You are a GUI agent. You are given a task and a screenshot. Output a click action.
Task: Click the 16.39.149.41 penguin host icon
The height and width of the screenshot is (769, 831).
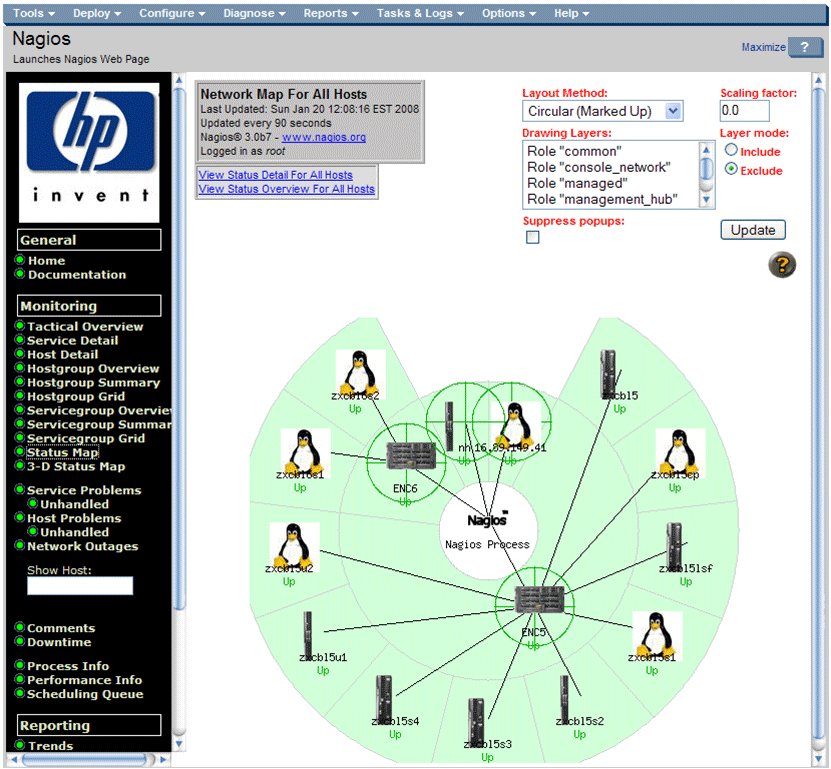(x=516, y=426)
